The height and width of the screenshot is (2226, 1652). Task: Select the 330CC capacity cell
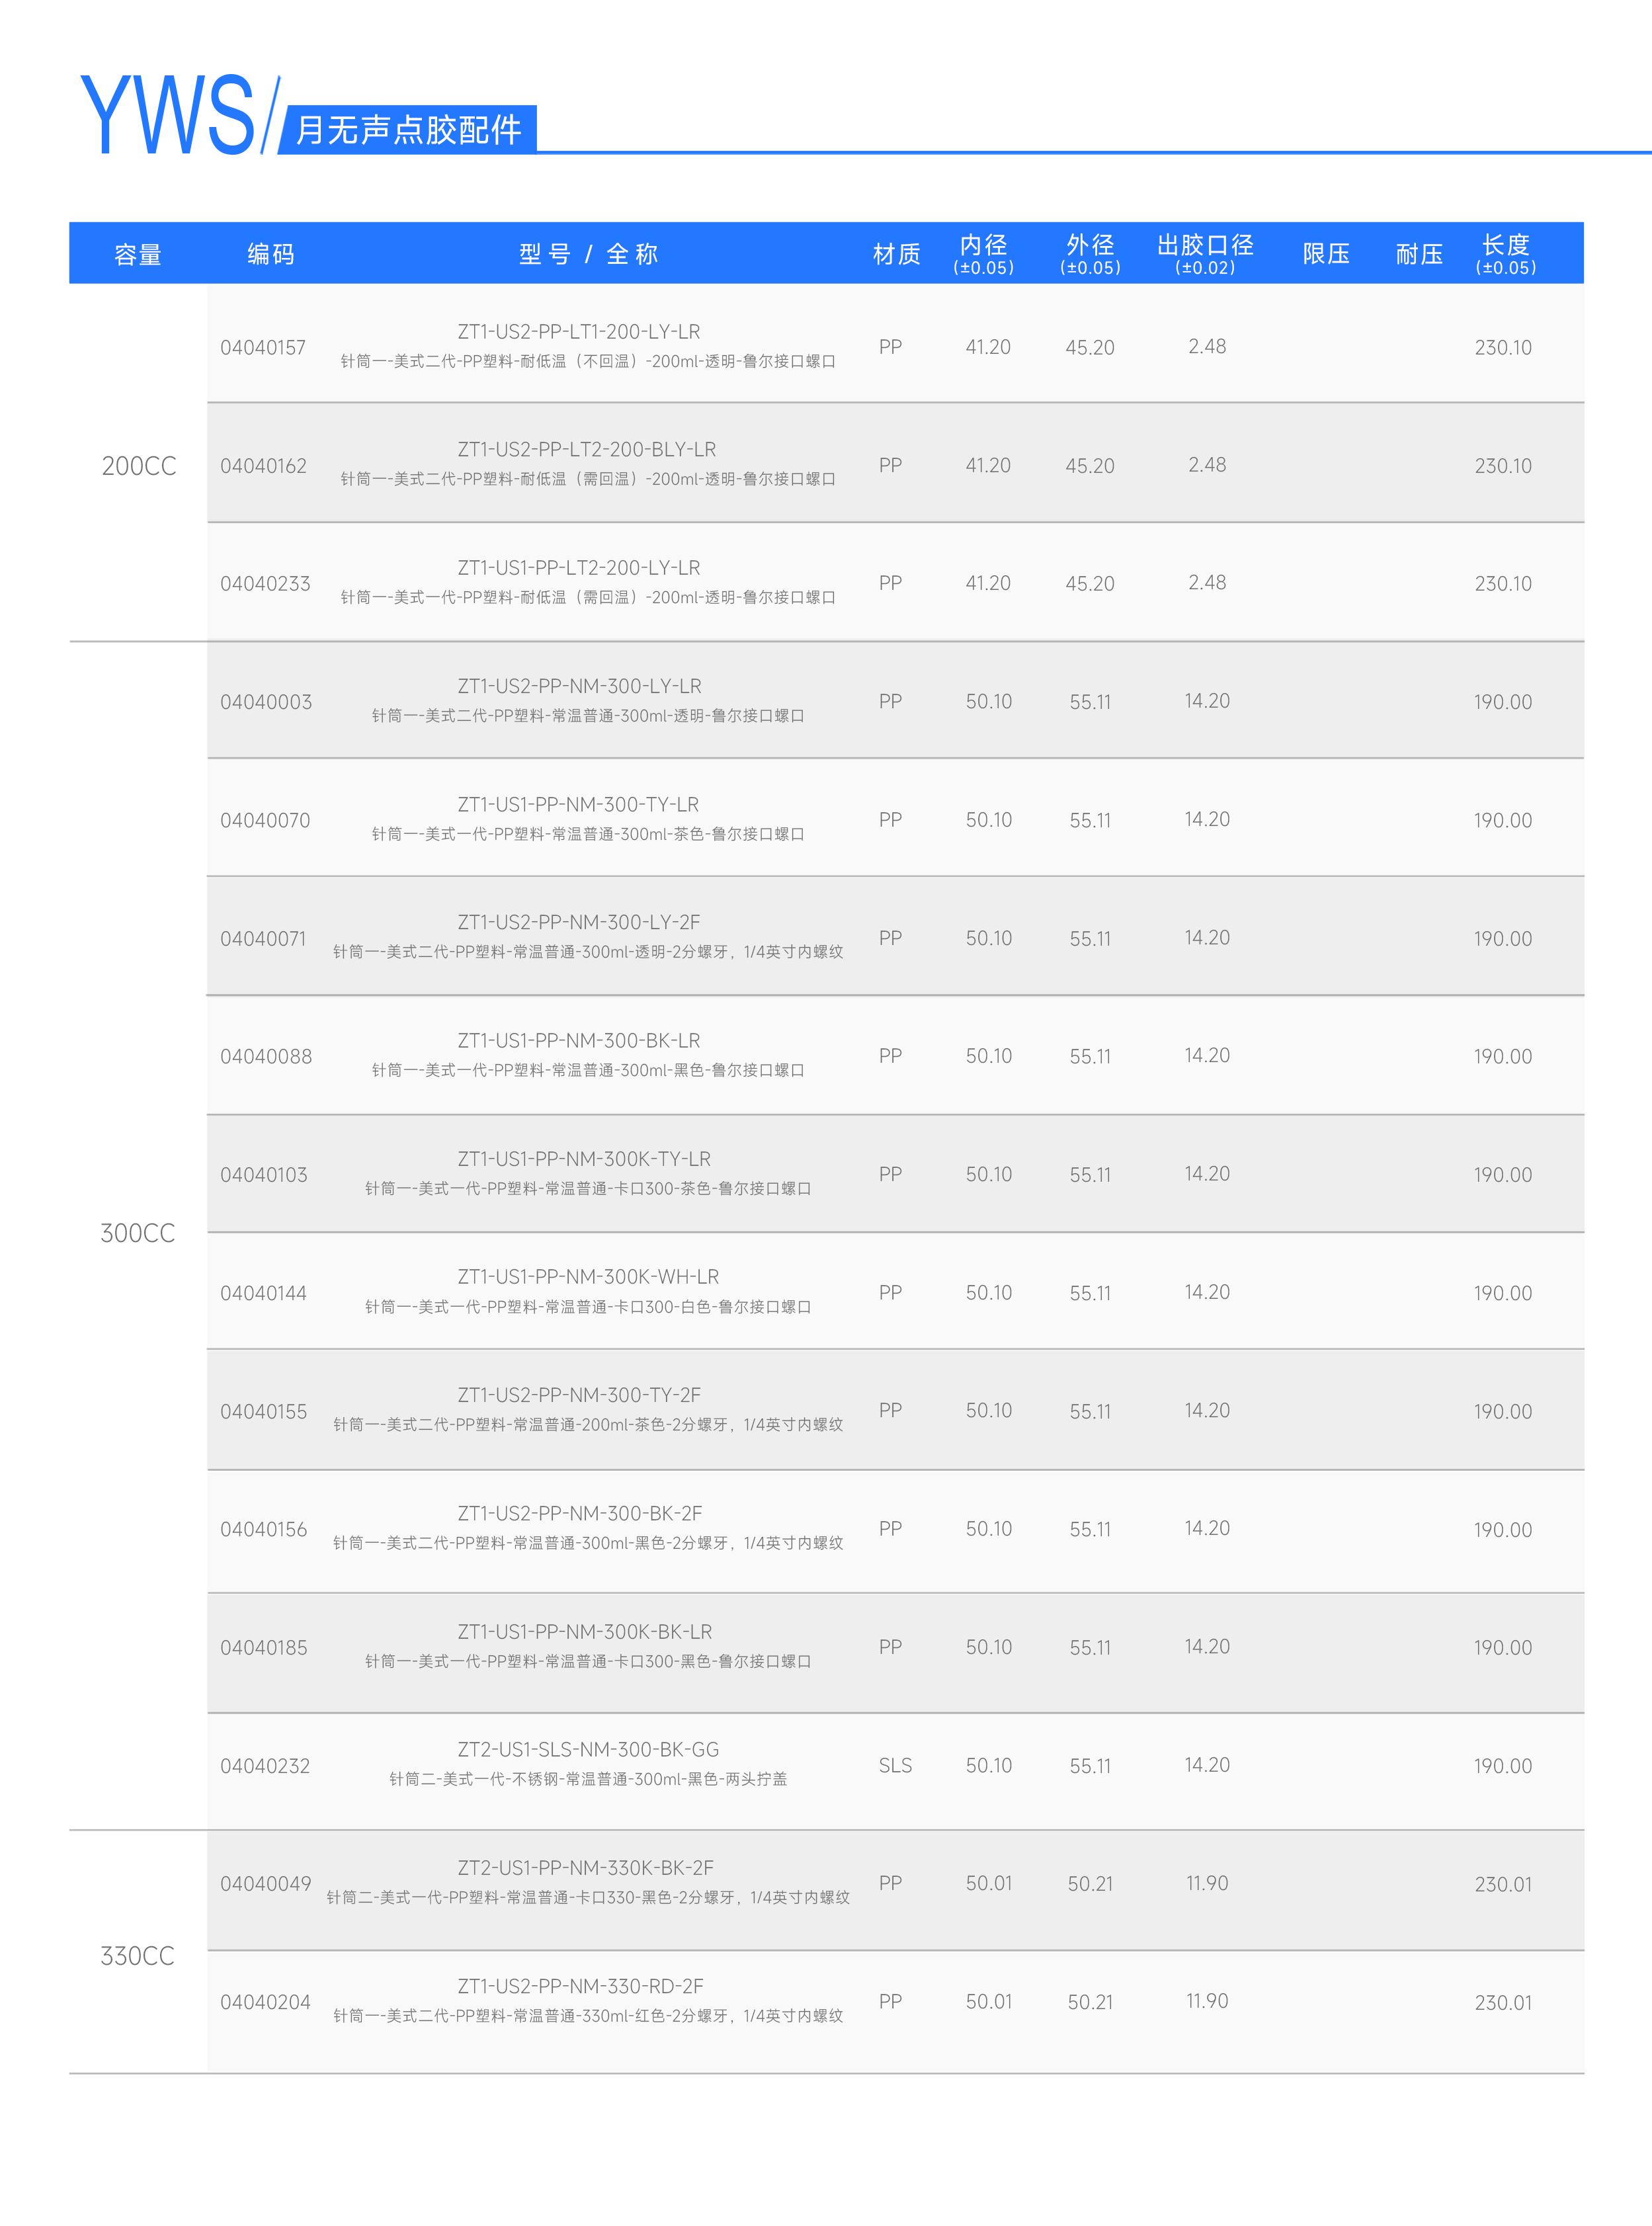[x=138, y=1956]
